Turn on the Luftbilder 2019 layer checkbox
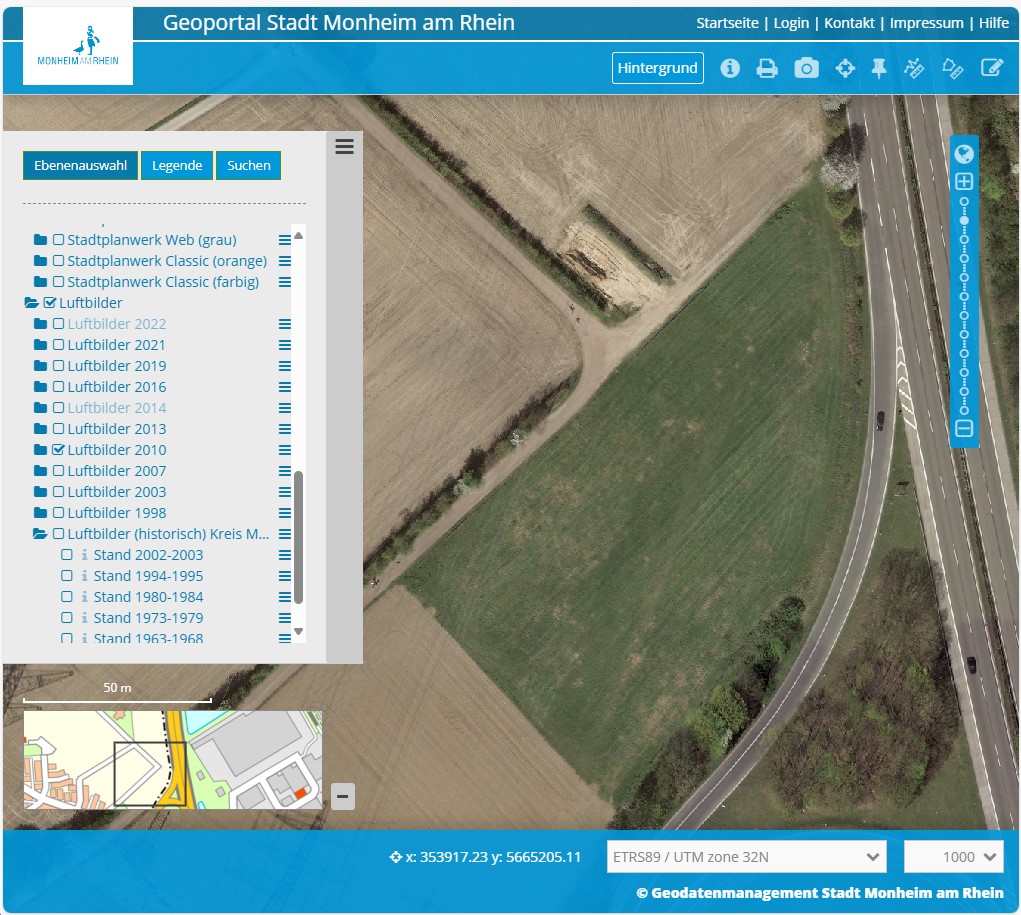 (59, 365)
